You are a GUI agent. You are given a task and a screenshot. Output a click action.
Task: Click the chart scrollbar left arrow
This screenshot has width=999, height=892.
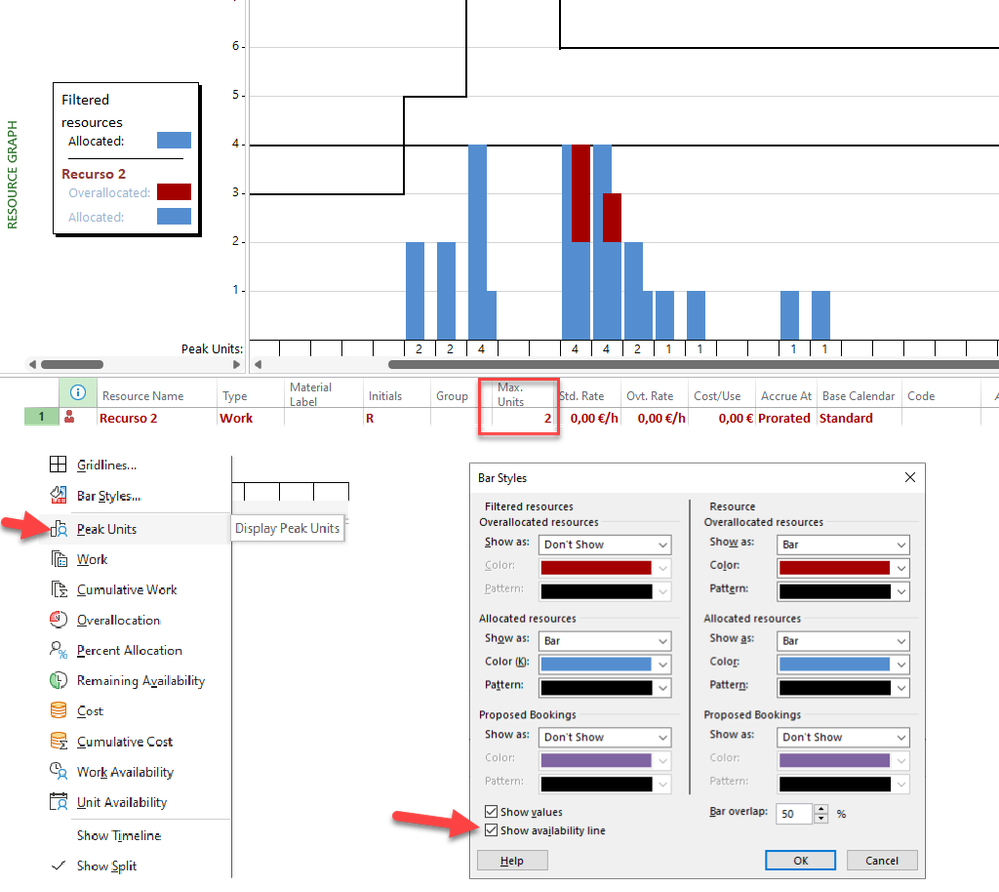click(x=258, y=364)
